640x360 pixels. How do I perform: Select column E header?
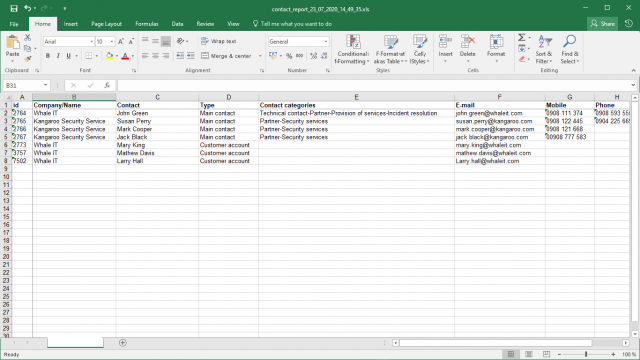click(356, 97)
